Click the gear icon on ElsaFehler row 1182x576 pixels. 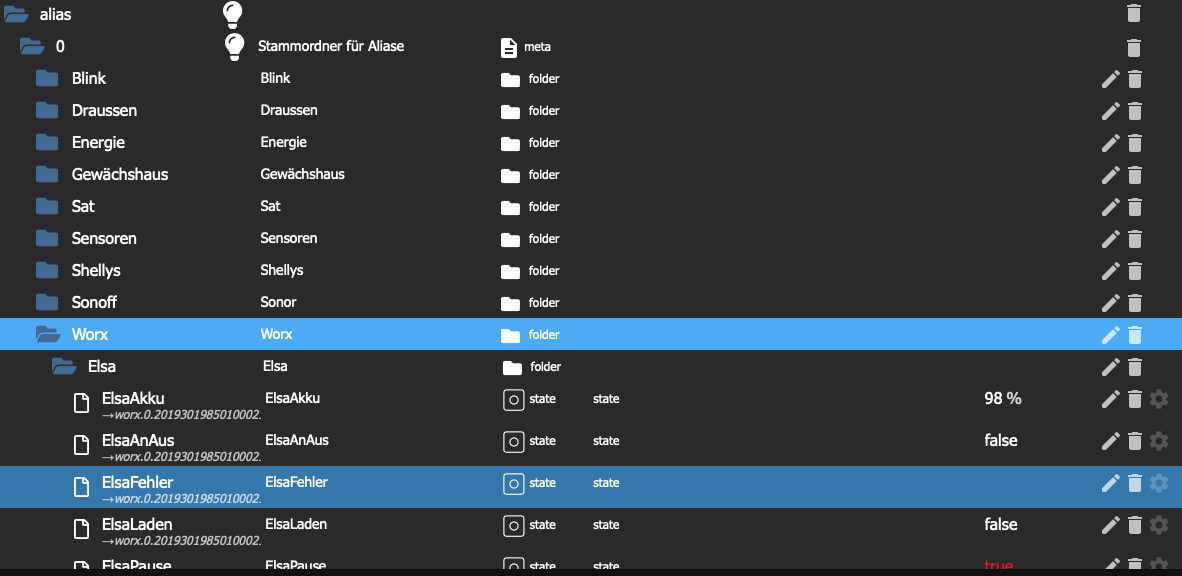click(x=1158, y=483)
